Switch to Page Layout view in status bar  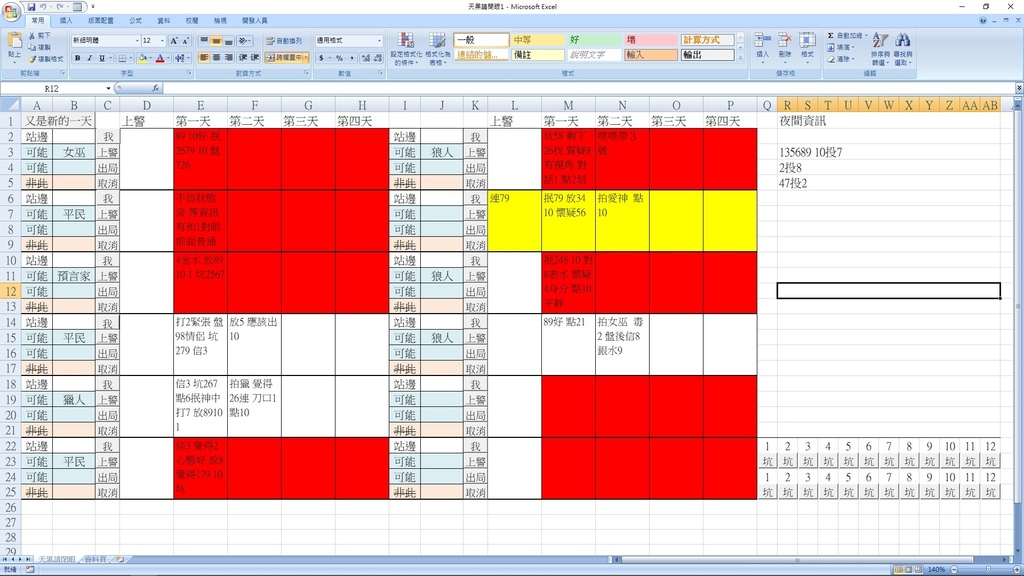pos(908,569)
